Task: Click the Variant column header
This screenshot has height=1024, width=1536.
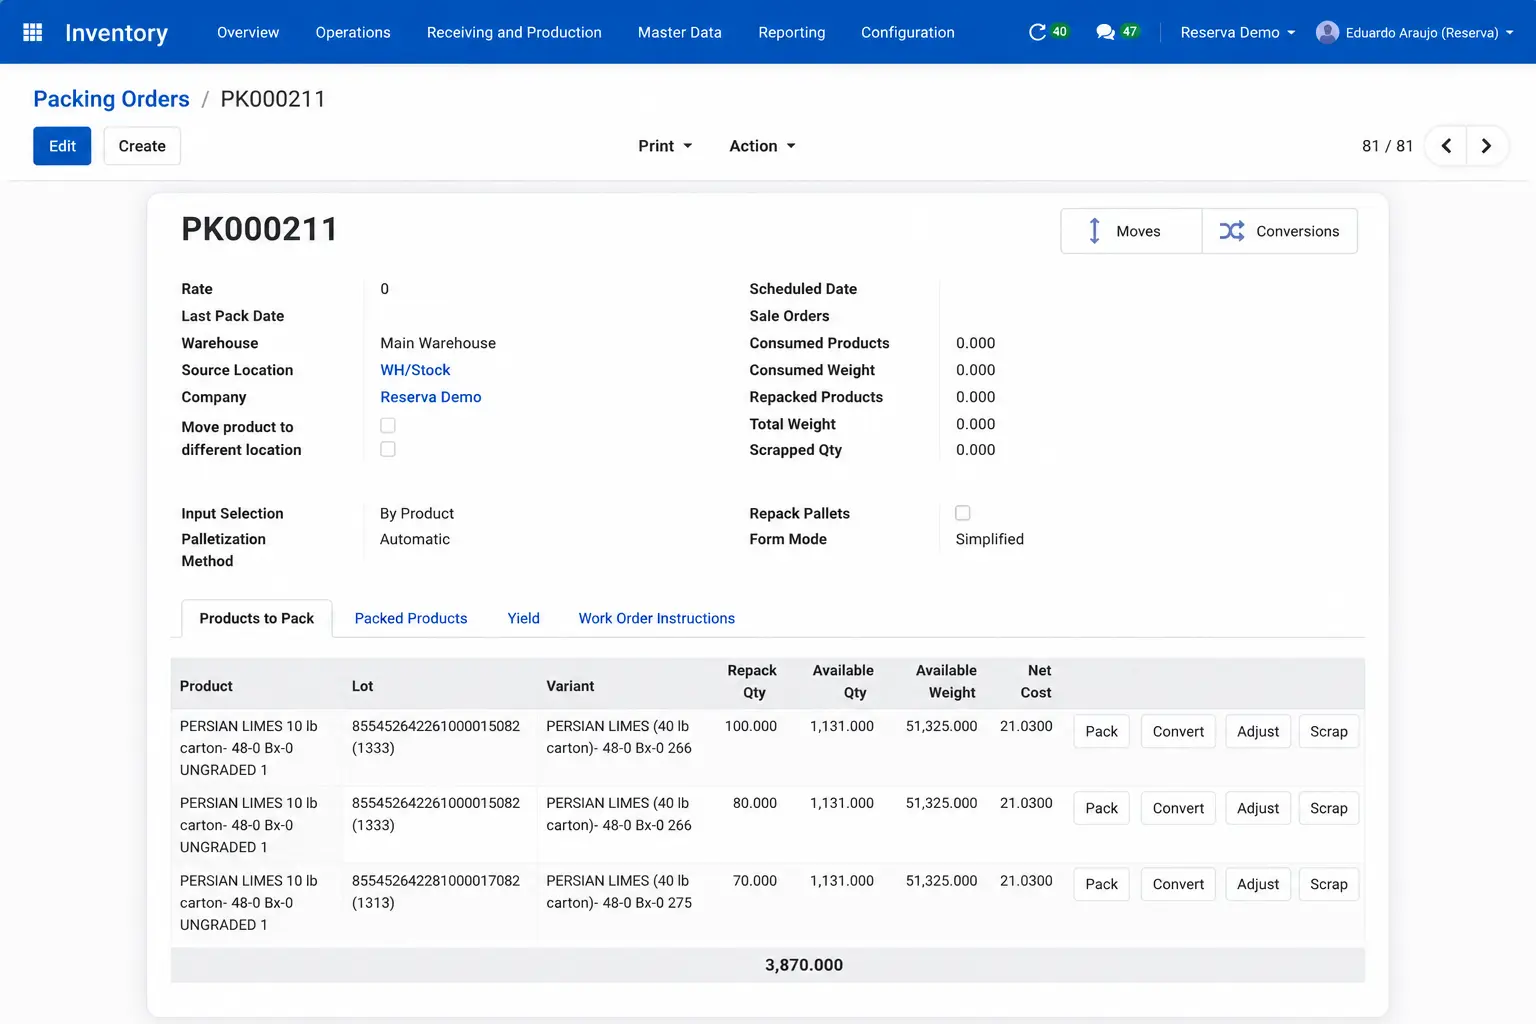Action: [x=570, y=686]
